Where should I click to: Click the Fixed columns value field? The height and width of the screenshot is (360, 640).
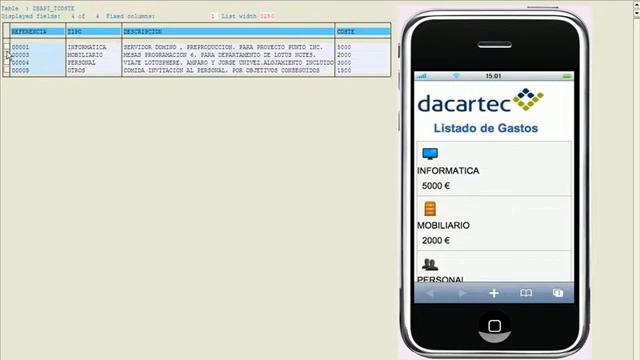point(212,16)
